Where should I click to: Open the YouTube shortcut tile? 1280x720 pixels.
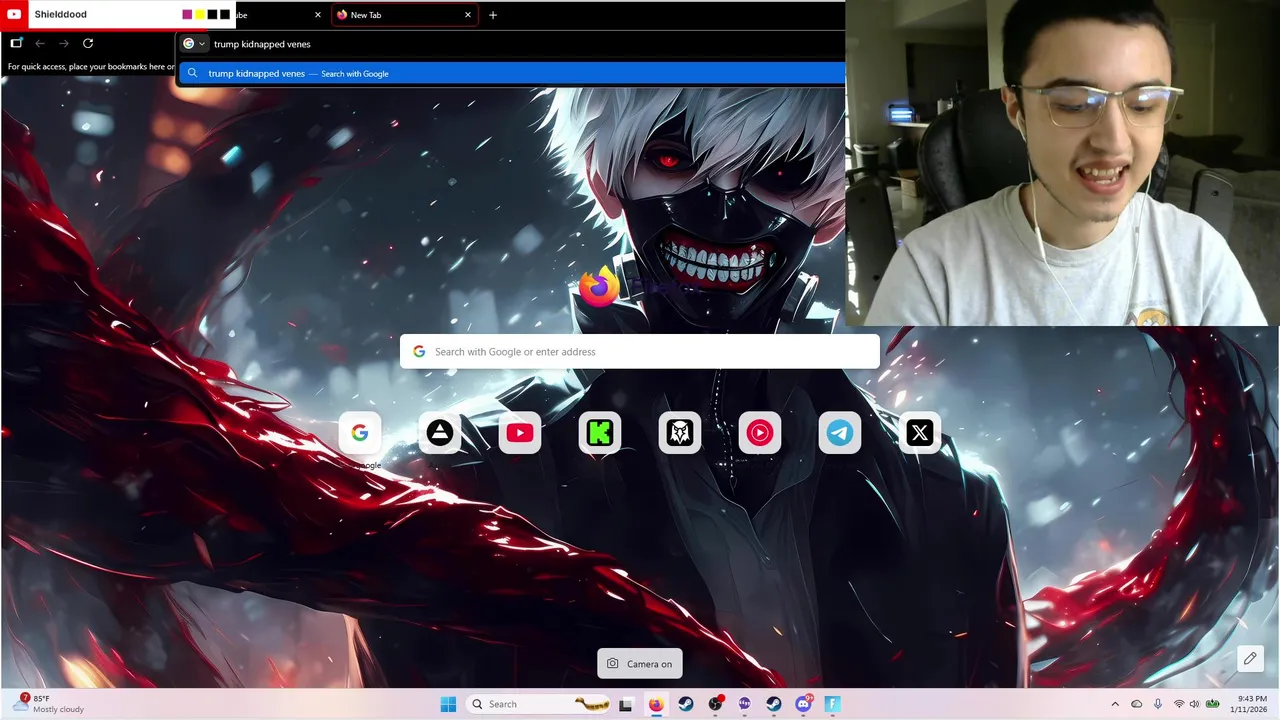pos(520,433)
